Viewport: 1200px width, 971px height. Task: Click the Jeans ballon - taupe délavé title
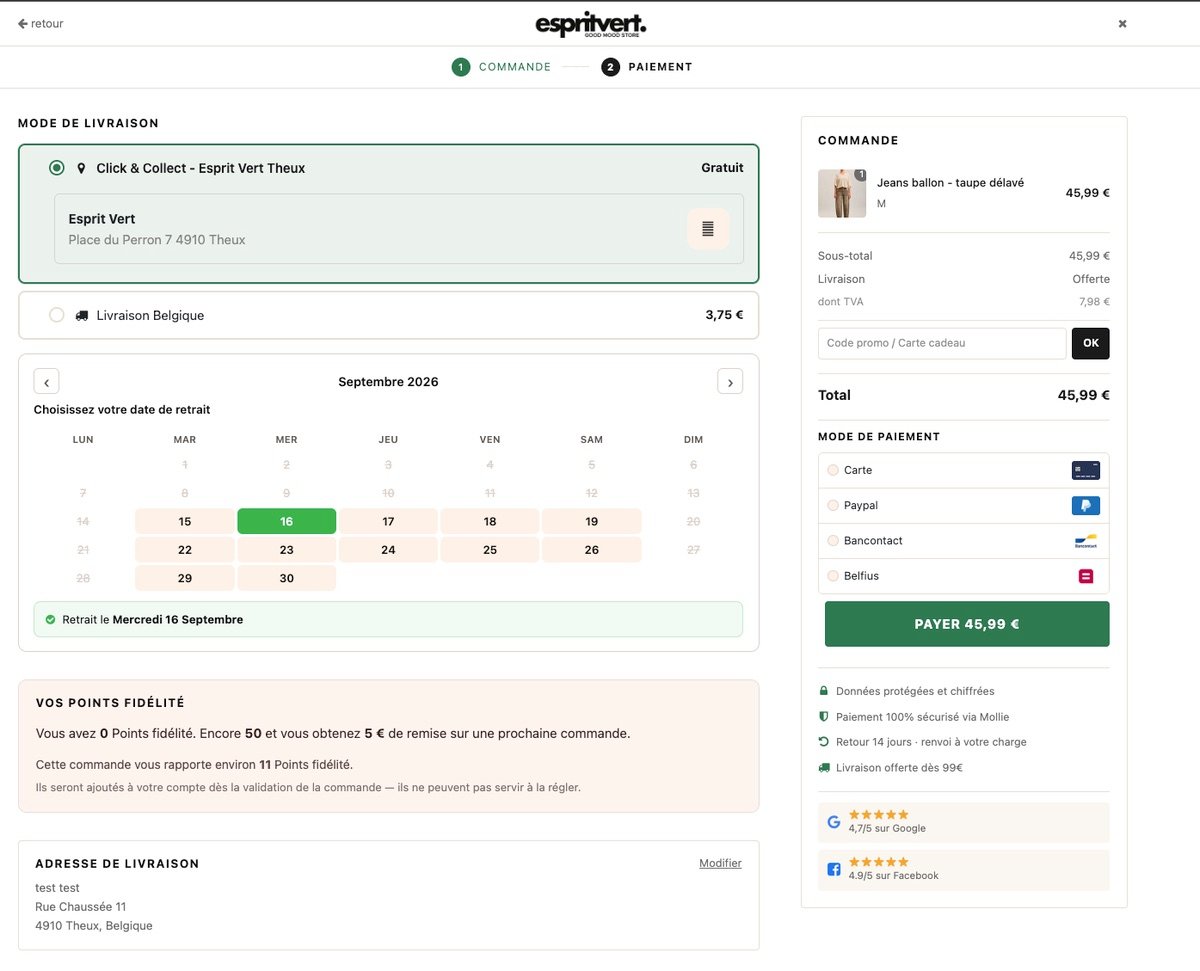(950, 183)
